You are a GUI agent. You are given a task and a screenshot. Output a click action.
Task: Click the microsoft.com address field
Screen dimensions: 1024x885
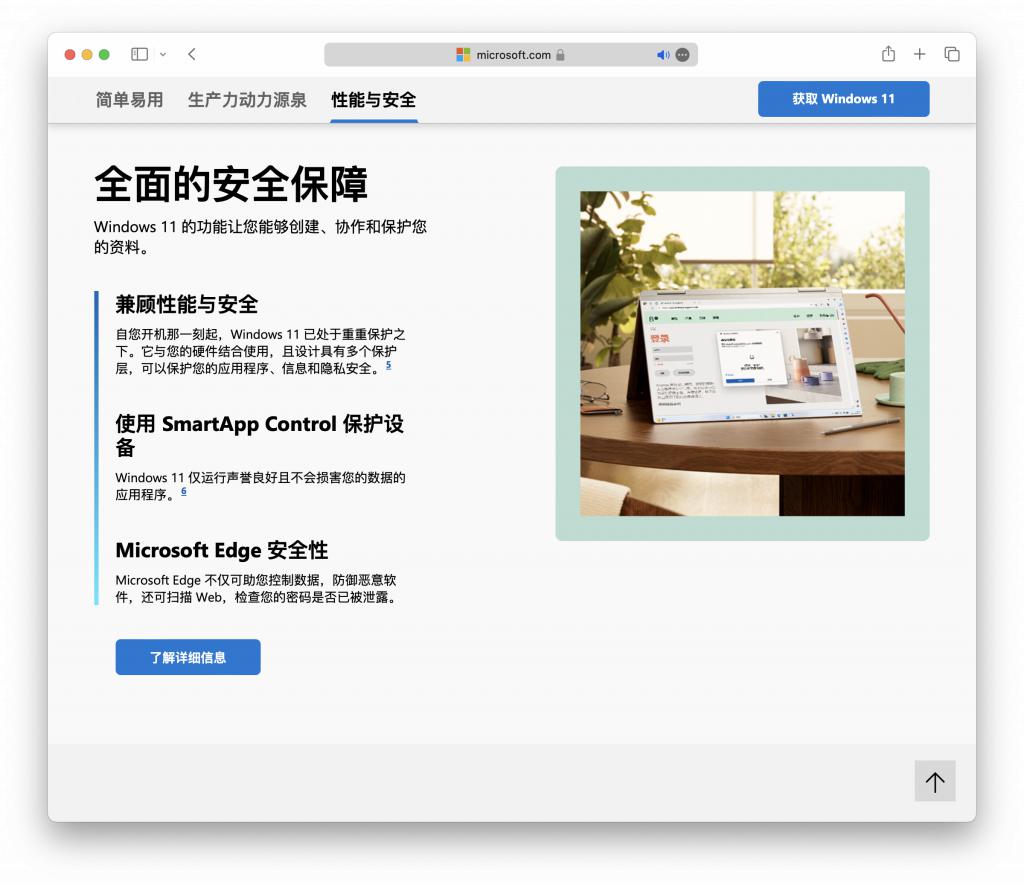pos(512,55)
